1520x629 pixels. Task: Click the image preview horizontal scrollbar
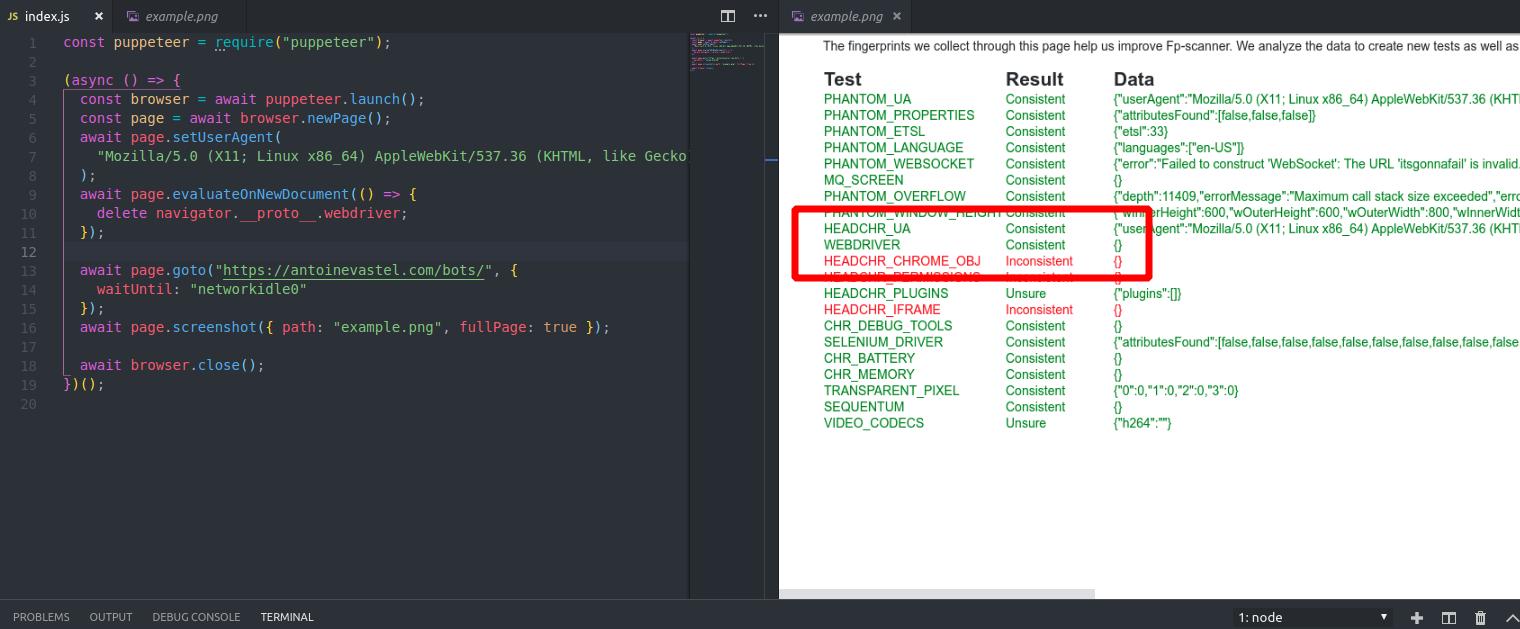tap(937, 594)
